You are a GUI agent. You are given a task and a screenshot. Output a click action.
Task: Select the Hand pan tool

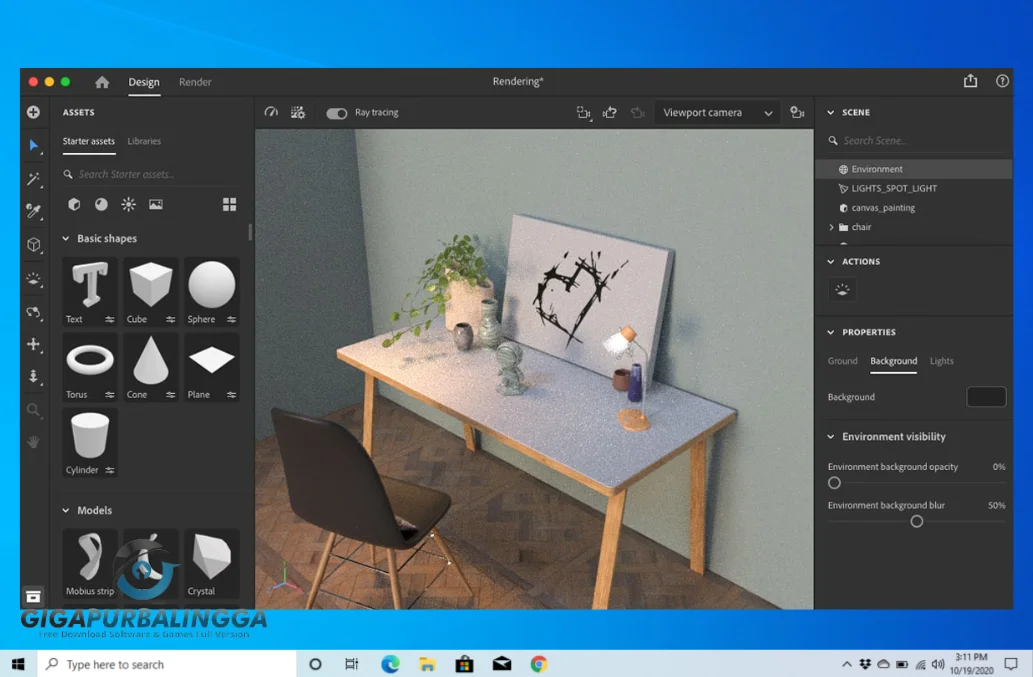click(x=34, y=443)
